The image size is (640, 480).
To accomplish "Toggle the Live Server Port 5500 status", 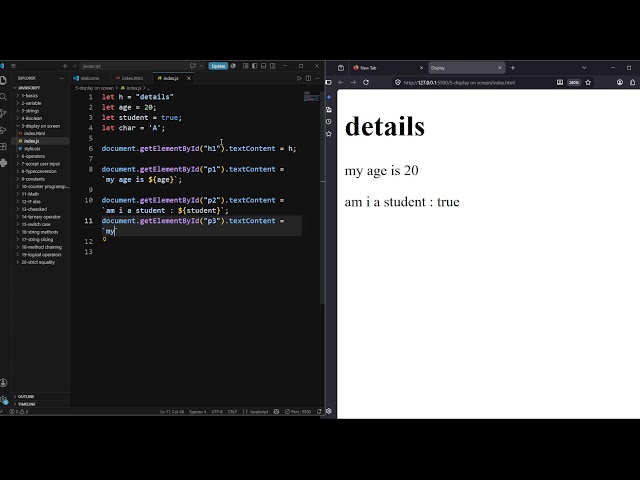I will click(298, 411).
